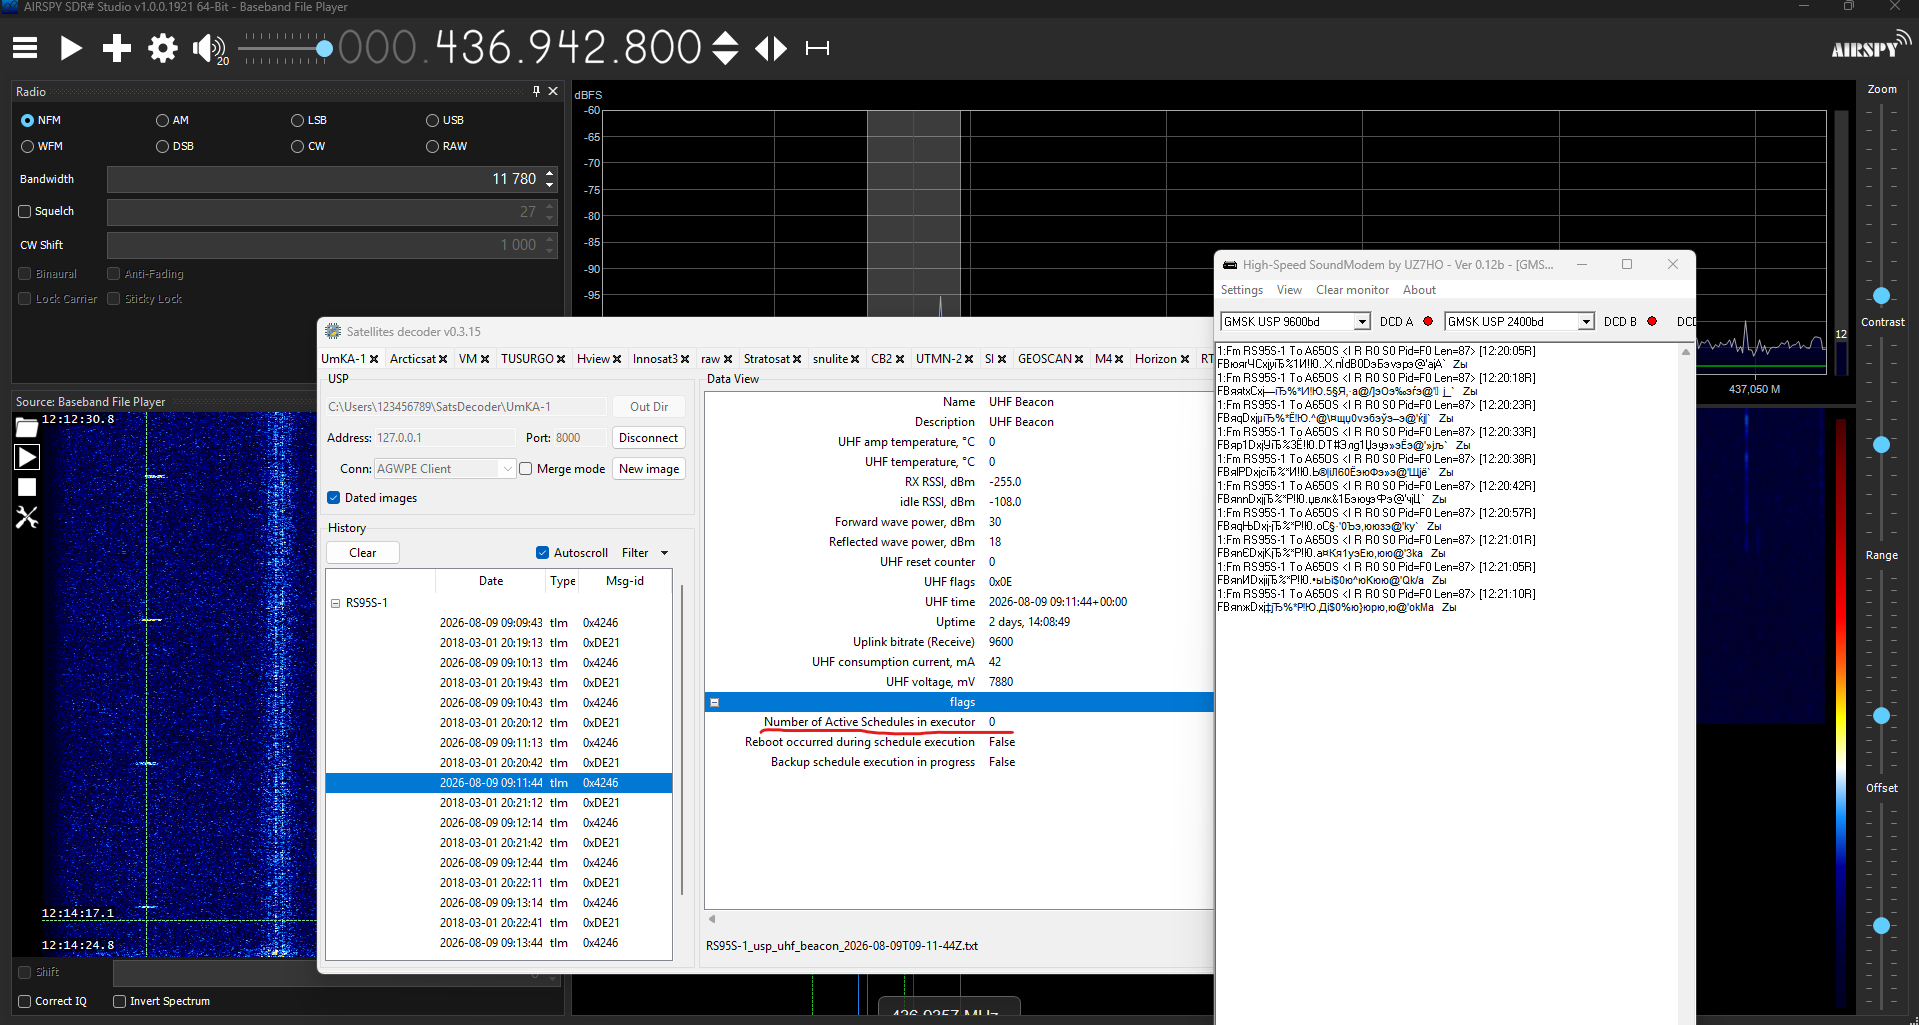Click the Out Dir button
This screenshot has height=1025, width=1919.
[648, 407]
